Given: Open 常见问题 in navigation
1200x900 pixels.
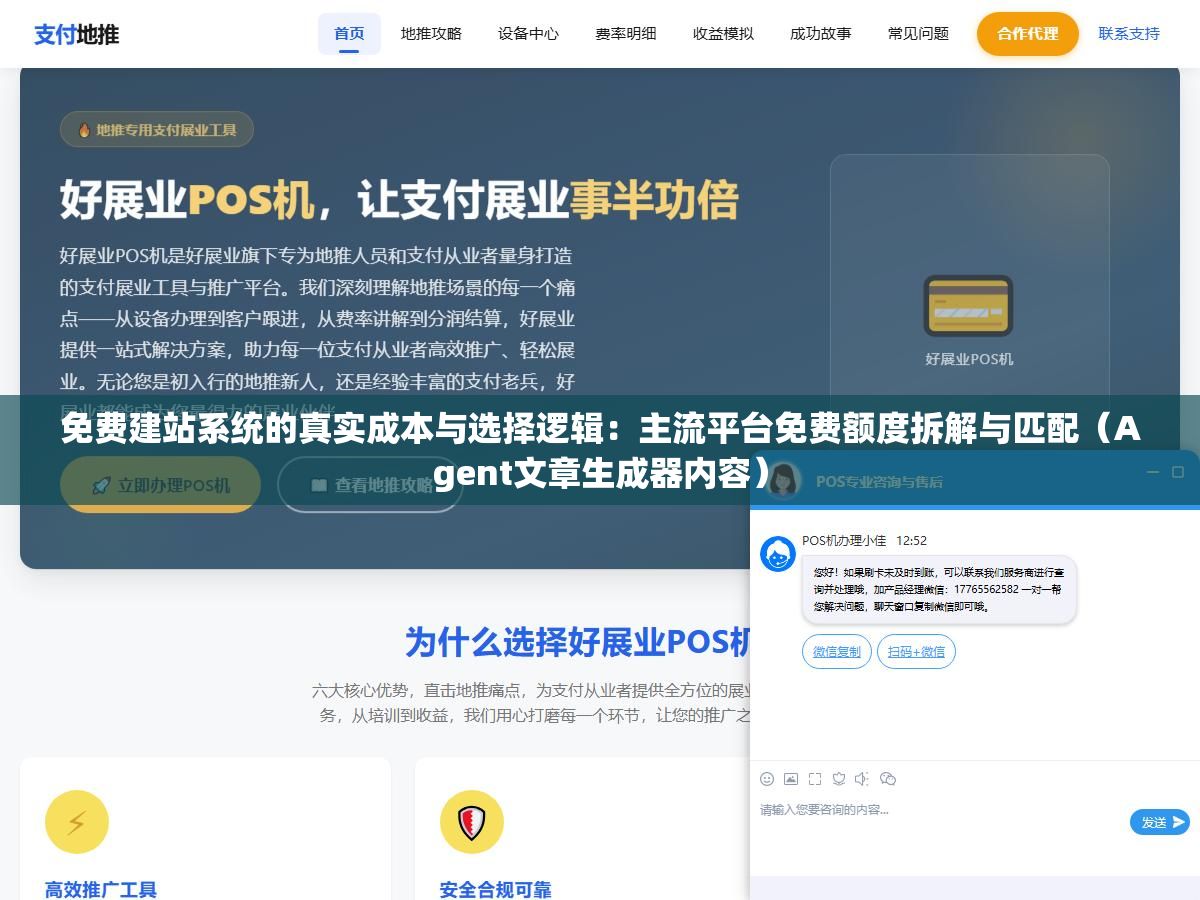Looking at the screenshot, I should 918,34.
